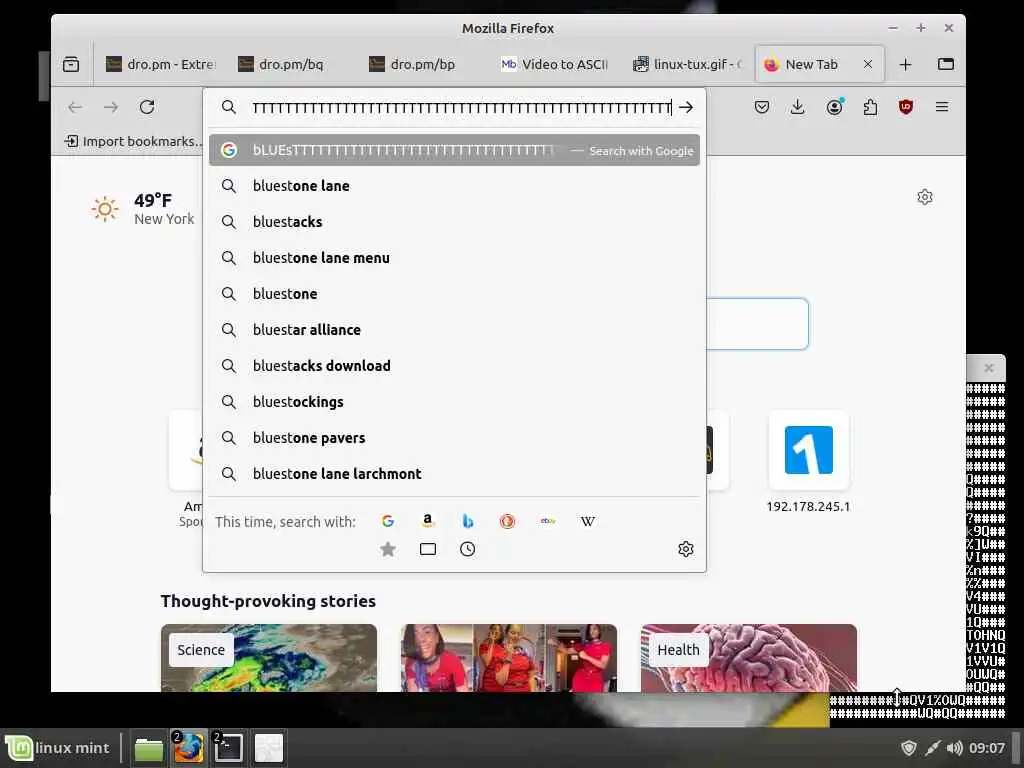This screenshot has height=768, width=1024.
Task: Click the terminal taskbar button
Action: pyautogui.click(x=229, y=748)
